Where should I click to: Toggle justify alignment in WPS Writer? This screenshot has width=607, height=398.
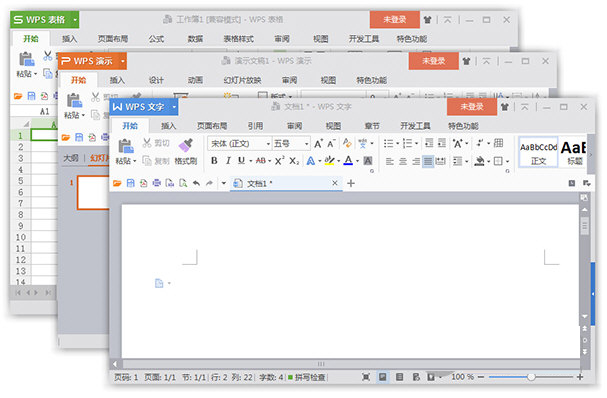click(x=428, y=161)
